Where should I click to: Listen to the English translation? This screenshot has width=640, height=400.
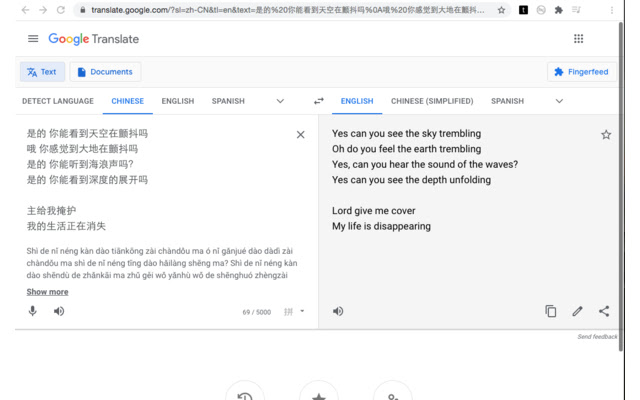[338, 311]
